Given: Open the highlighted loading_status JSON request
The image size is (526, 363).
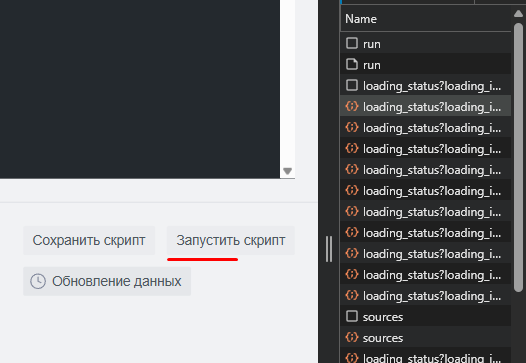Looking at the screenshot, I should click(425, 107).
